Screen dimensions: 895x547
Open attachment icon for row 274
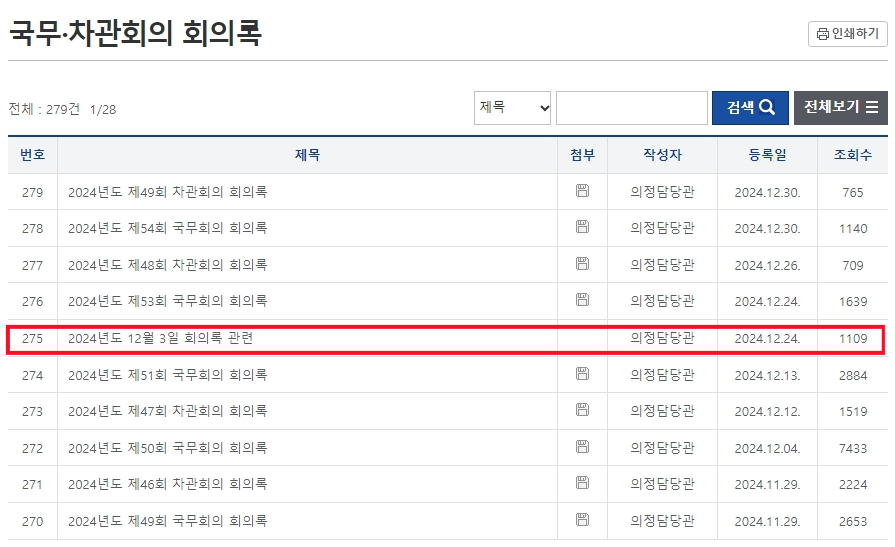point(582,373)
